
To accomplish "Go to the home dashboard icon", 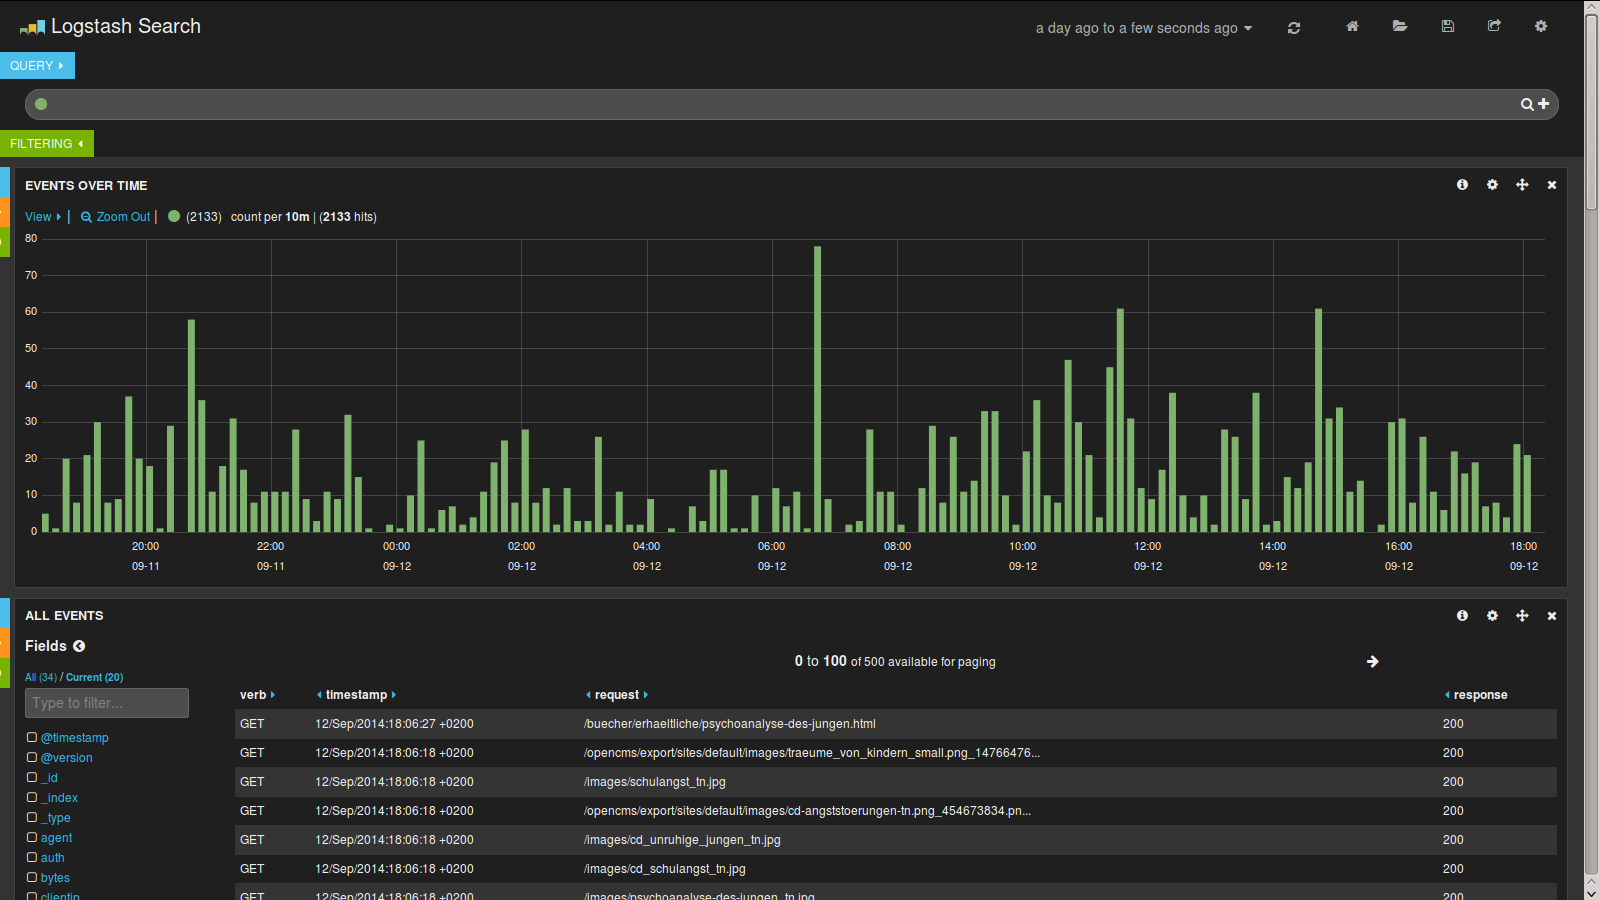I will (x=1352, y=27).
